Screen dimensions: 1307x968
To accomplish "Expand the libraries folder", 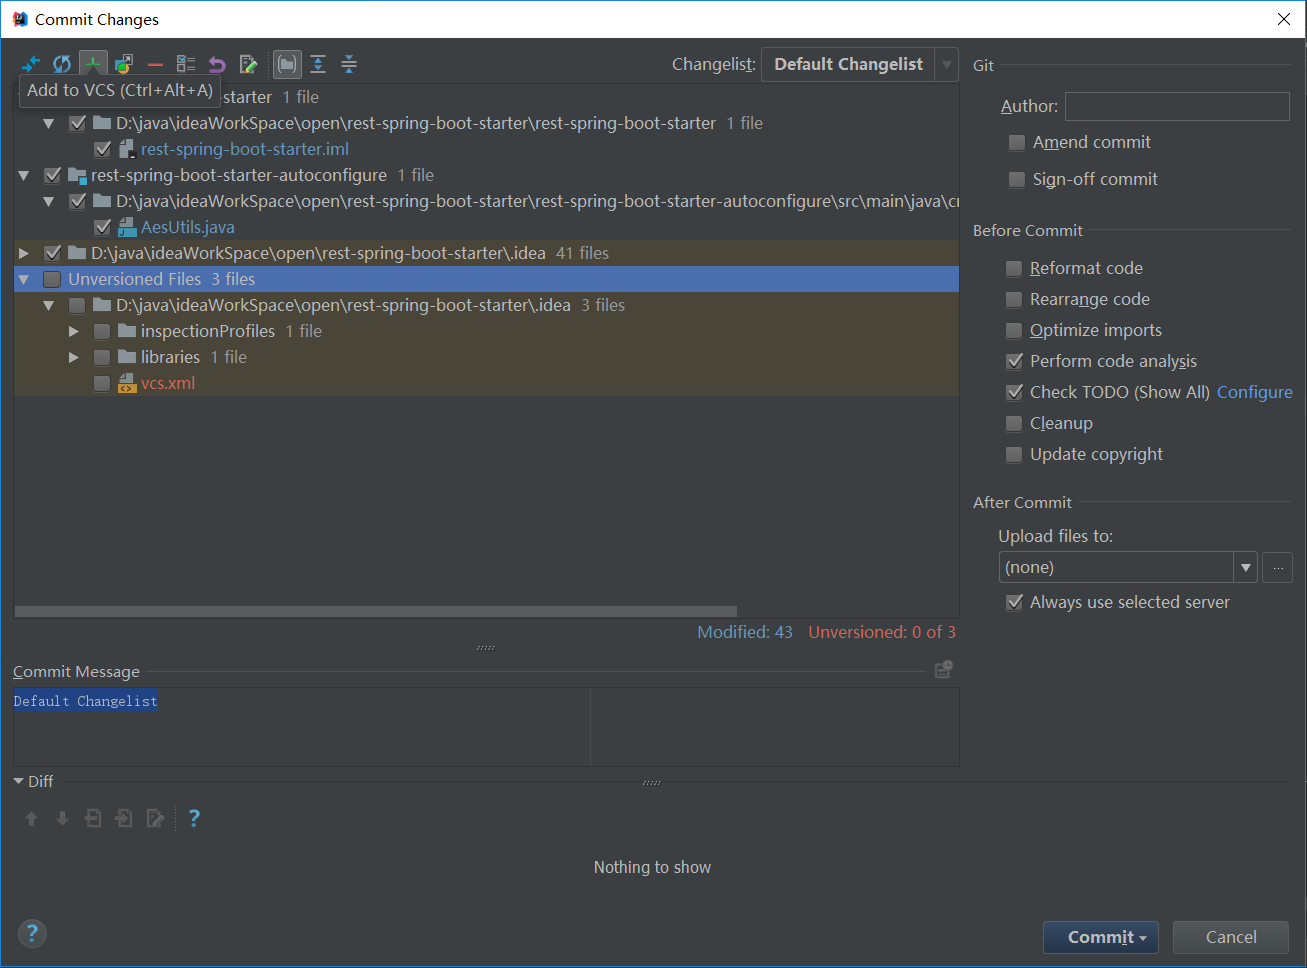I will tap(74, 357).
